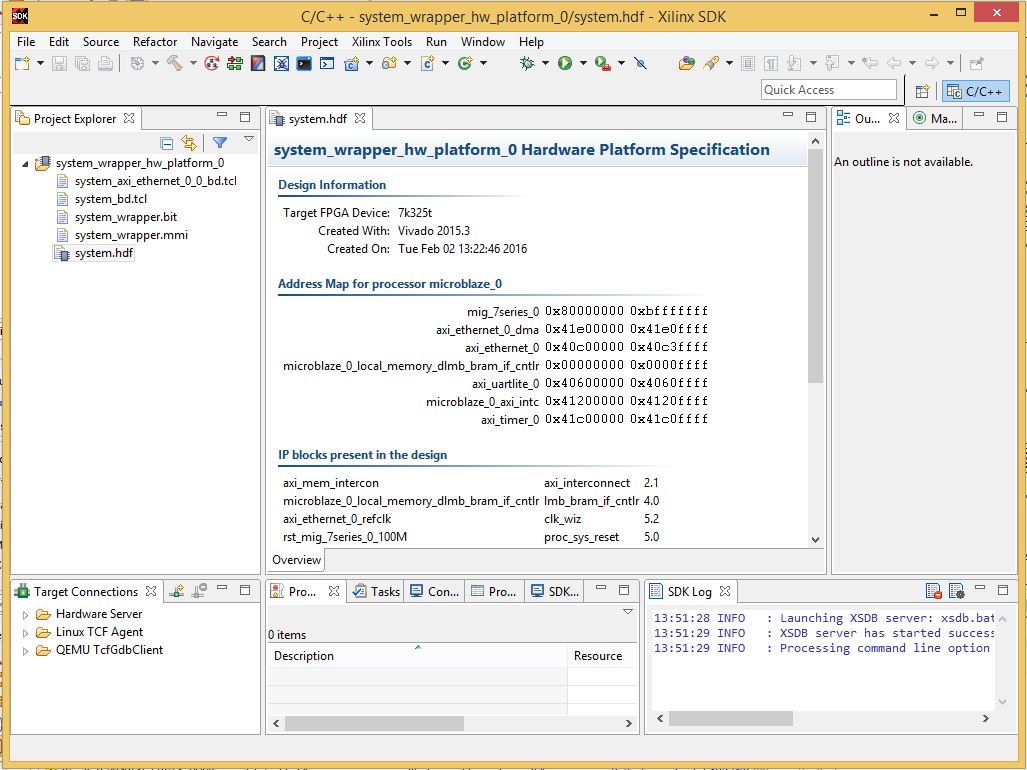Click the Debug bug icon in toolbar

pos(527,63)
